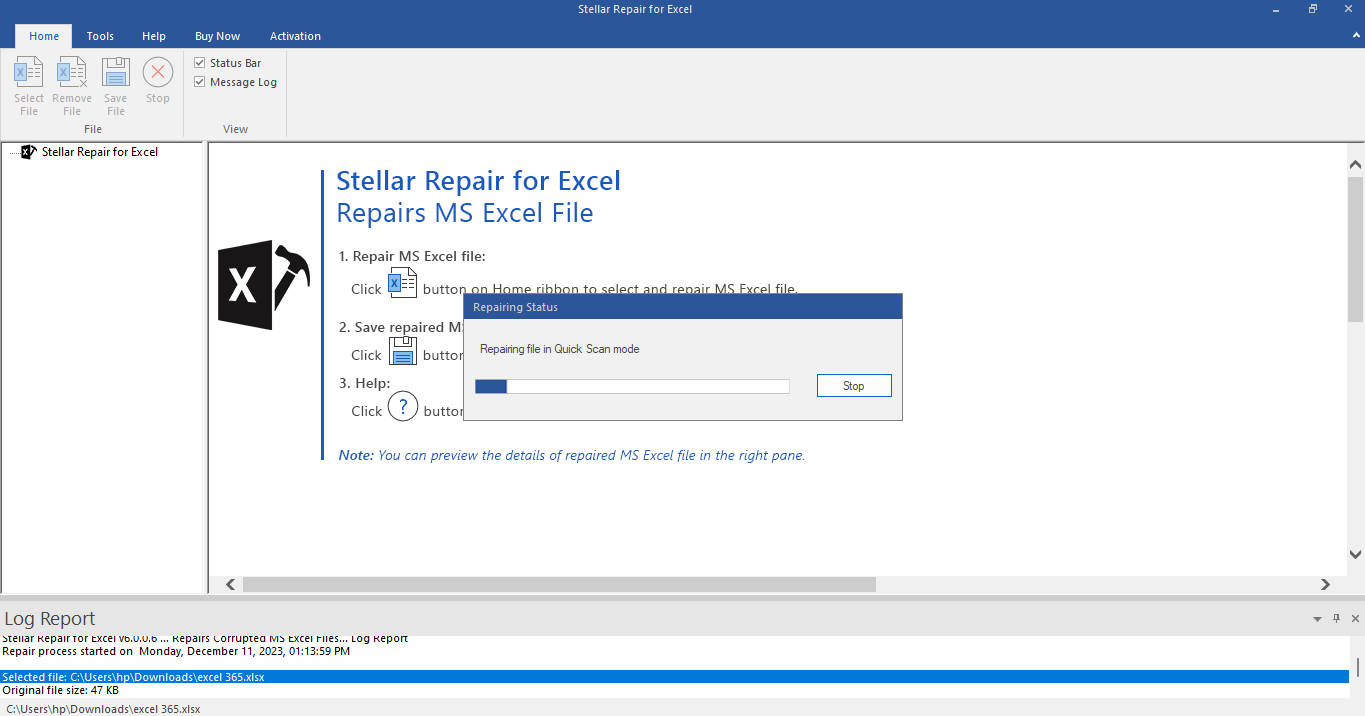Click the horizontal scrollbar thumb
The image size is (1365, 716).
click(559, 585)
